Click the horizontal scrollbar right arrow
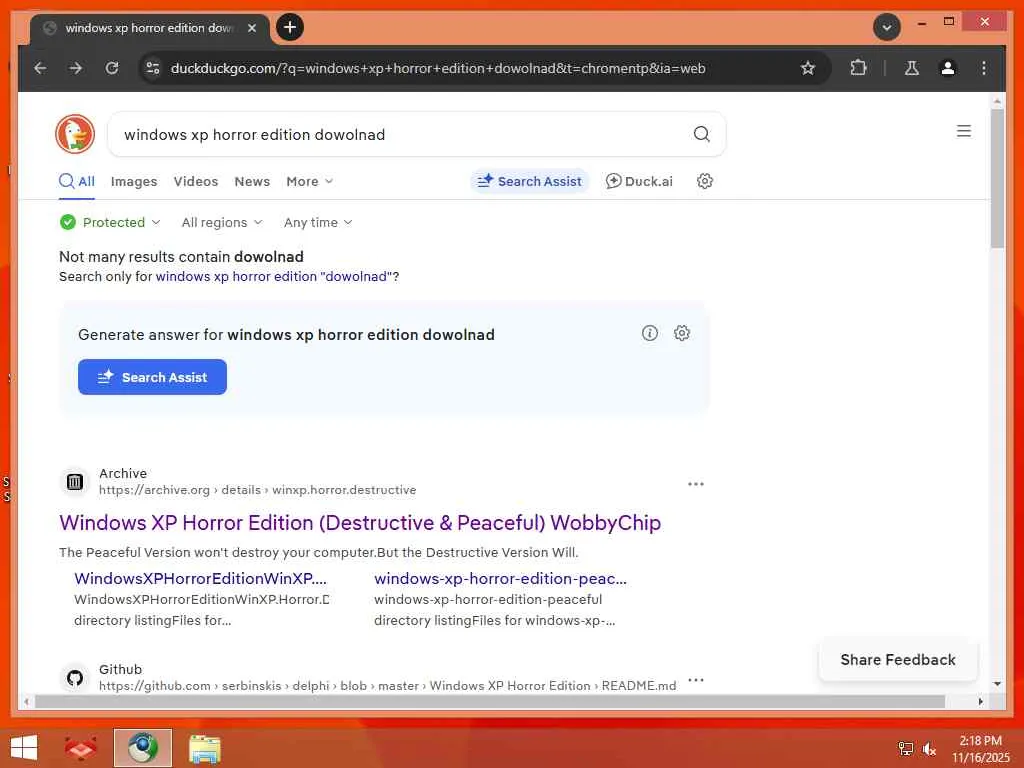 coord(980,701)
